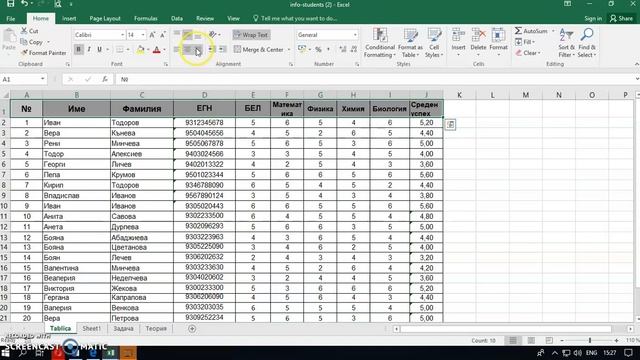The width and height of the screenshot is (640, 360).
Task: Toggle Bold formatting
Action: (x=78, y=49)
